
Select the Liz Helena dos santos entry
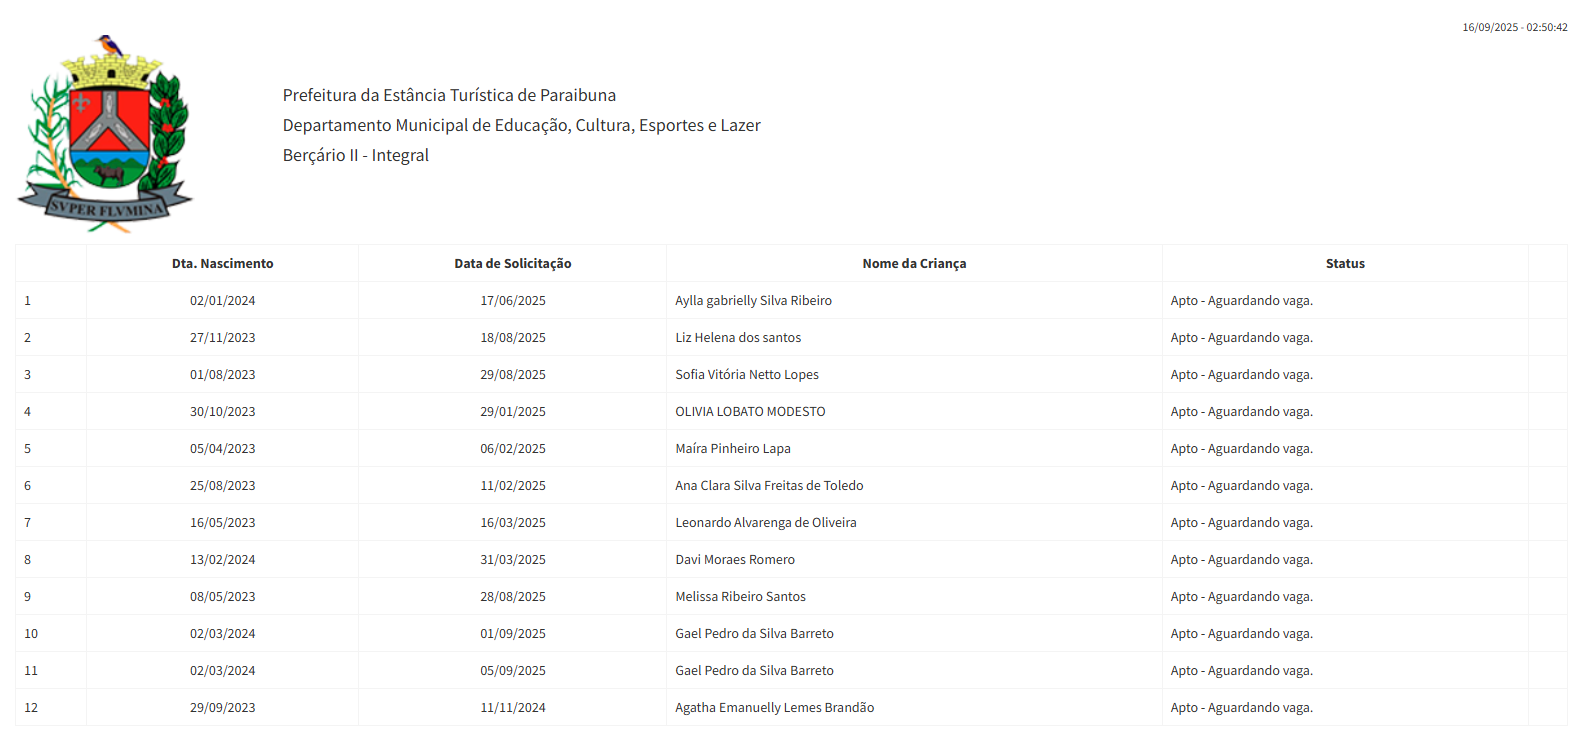tap(738, 338)
